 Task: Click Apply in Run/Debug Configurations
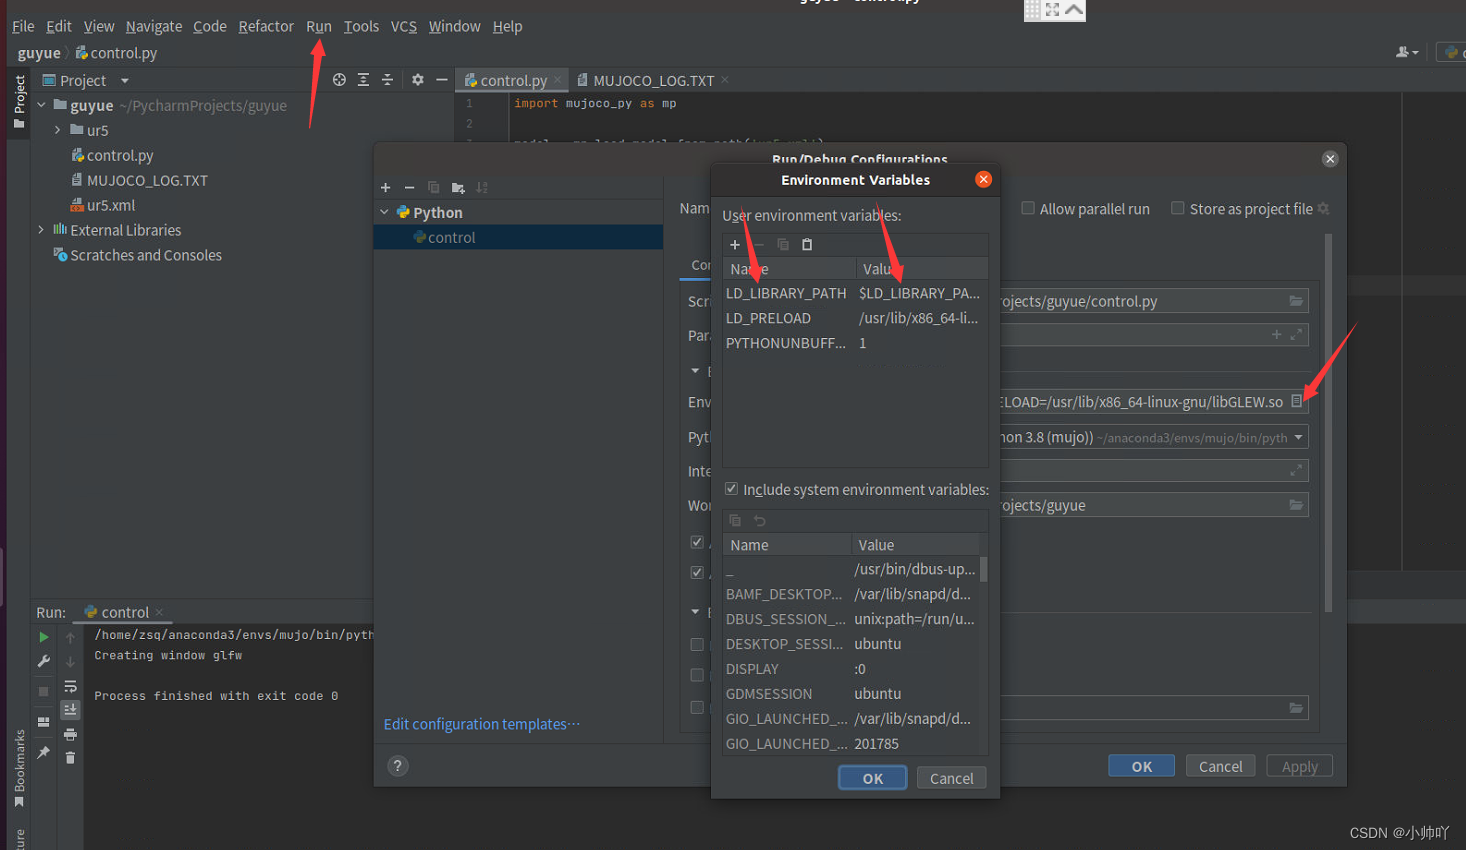click(1300, 766)
